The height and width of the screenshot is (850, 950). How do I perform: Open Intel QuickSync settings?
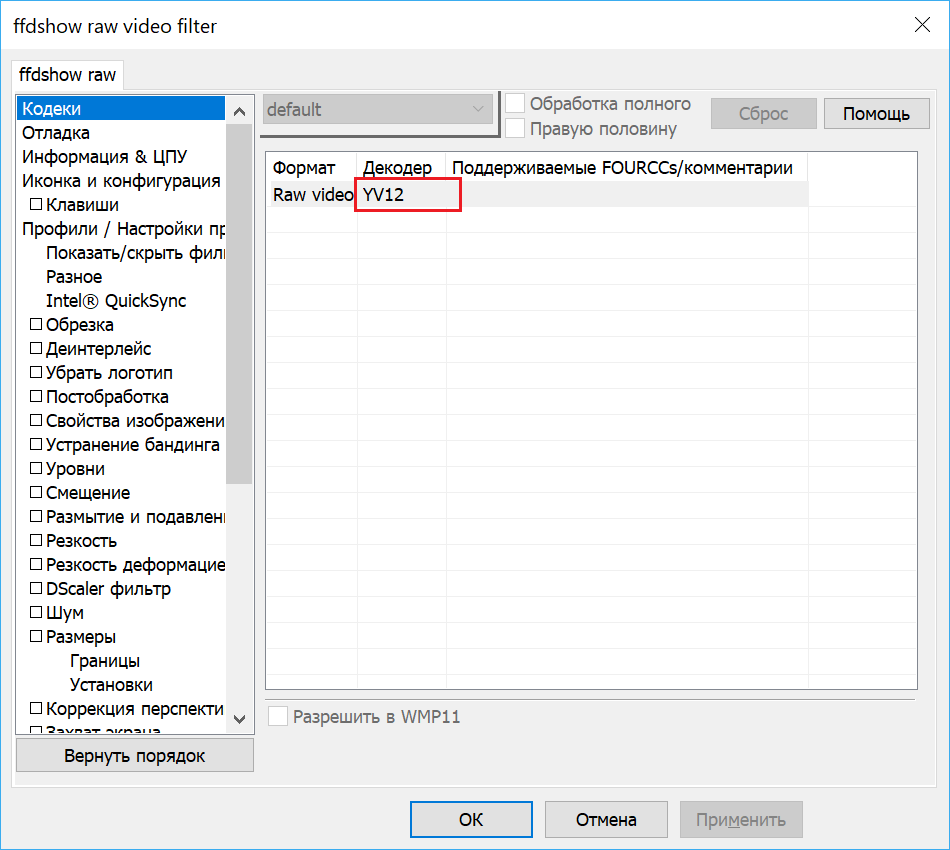pos(116,301)
